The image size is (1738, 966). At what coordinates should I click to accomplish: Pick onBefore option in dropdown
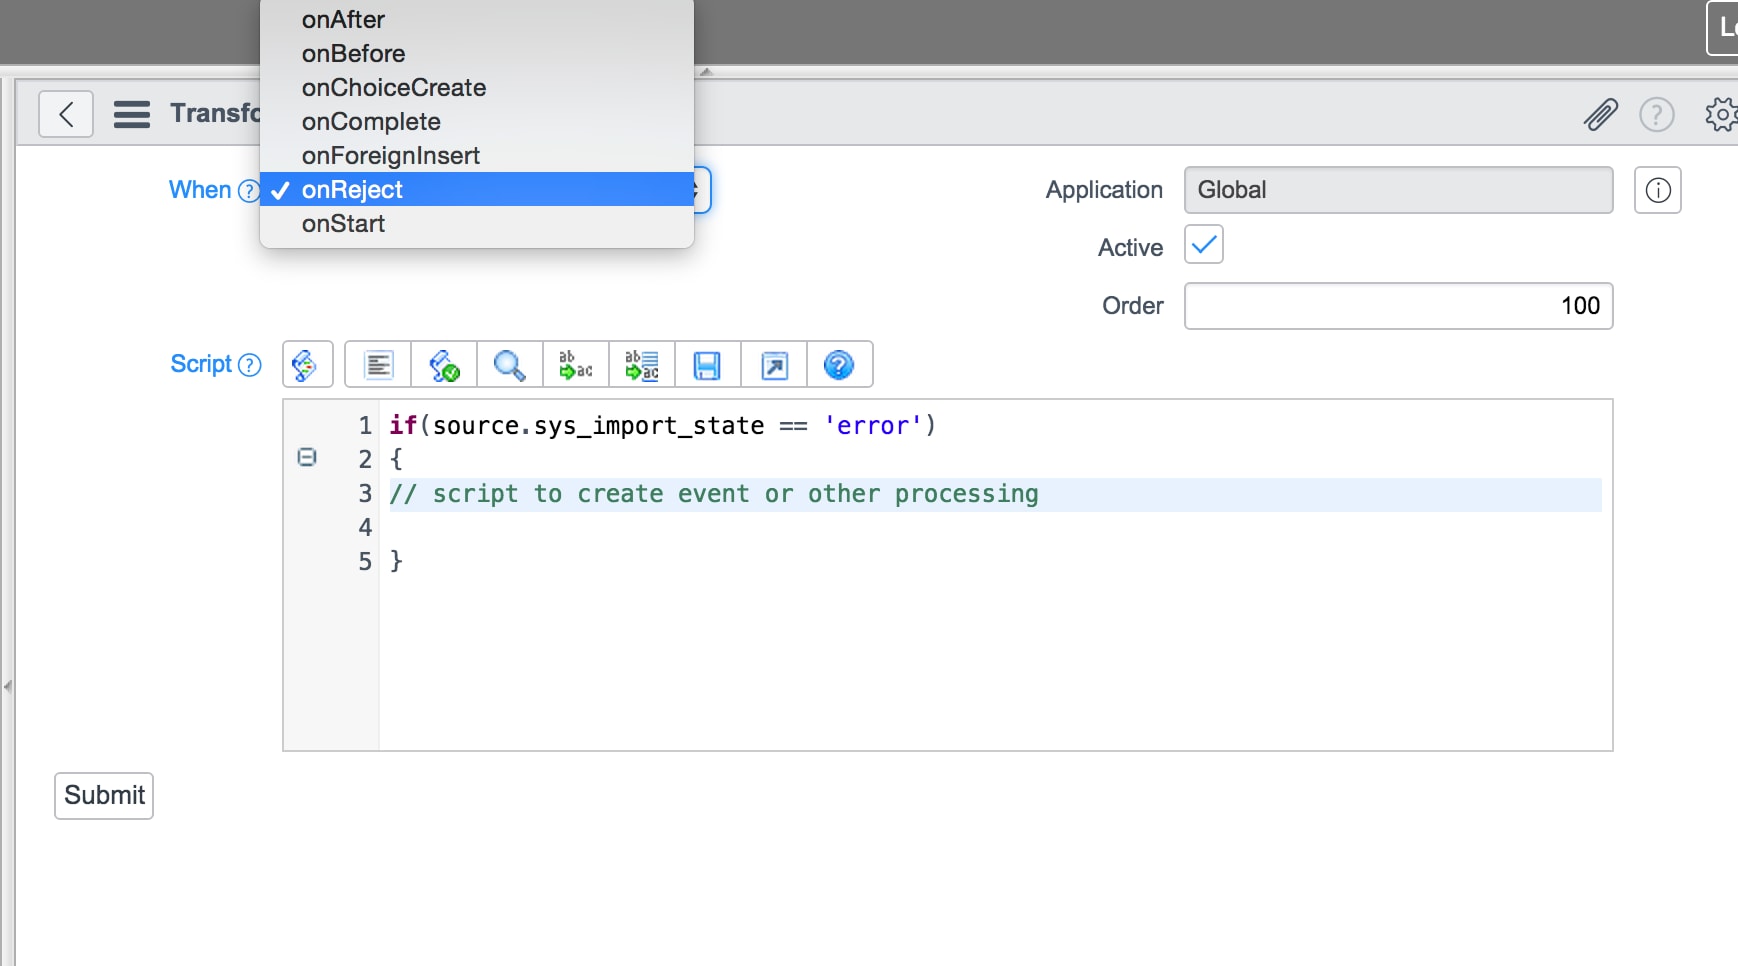[x=353, y=54]
